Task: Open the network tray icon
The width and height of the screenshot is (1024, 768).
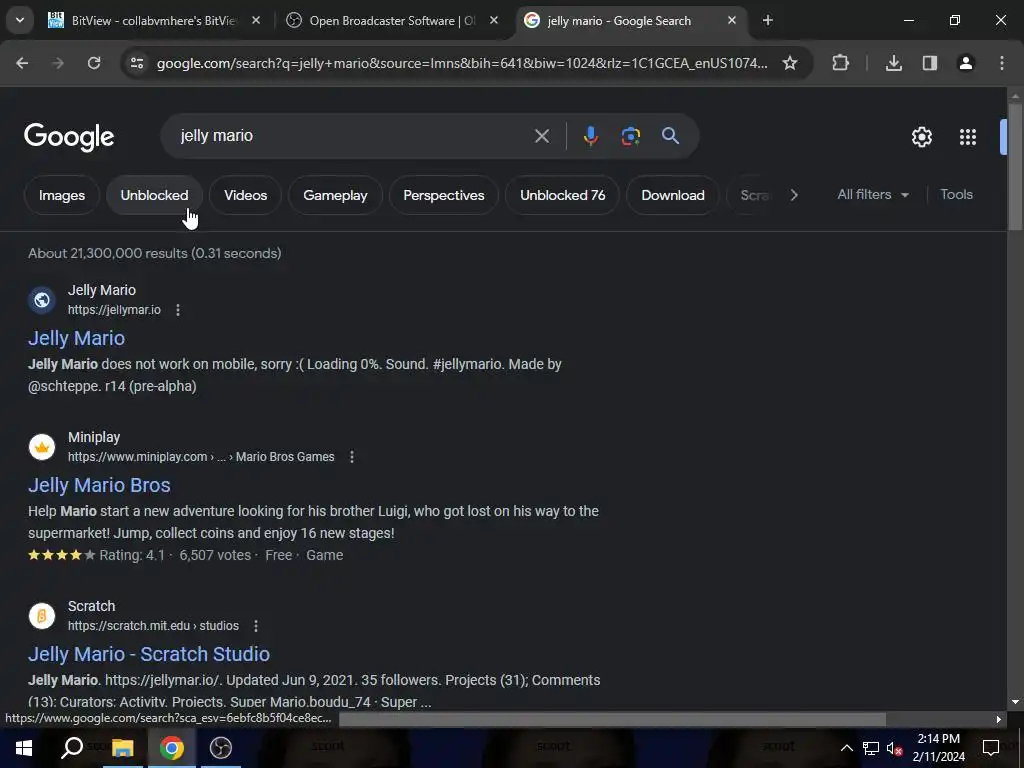Action: click(x=871, y=748)
